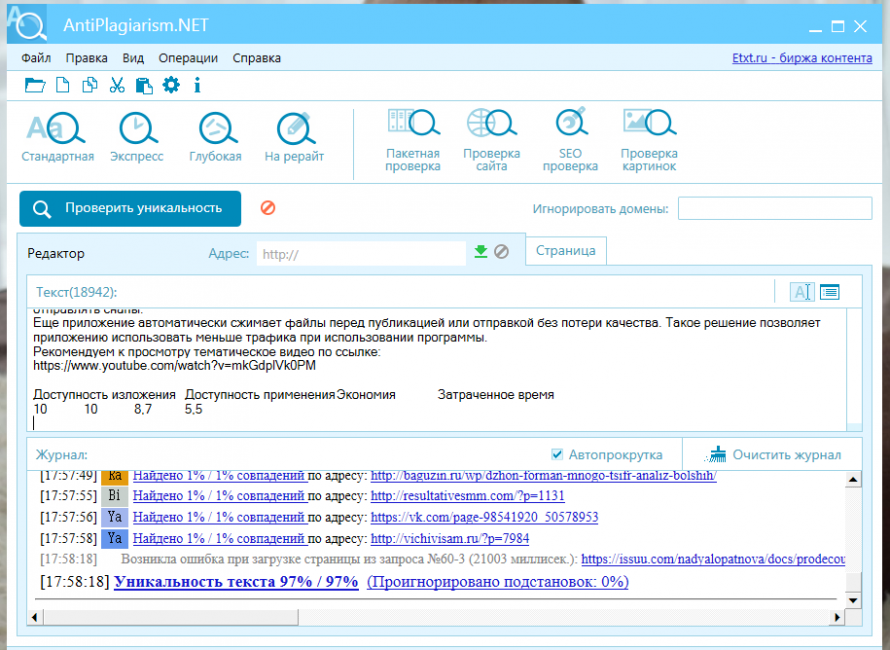Click the scissors cut icon

tap(117, 85)
